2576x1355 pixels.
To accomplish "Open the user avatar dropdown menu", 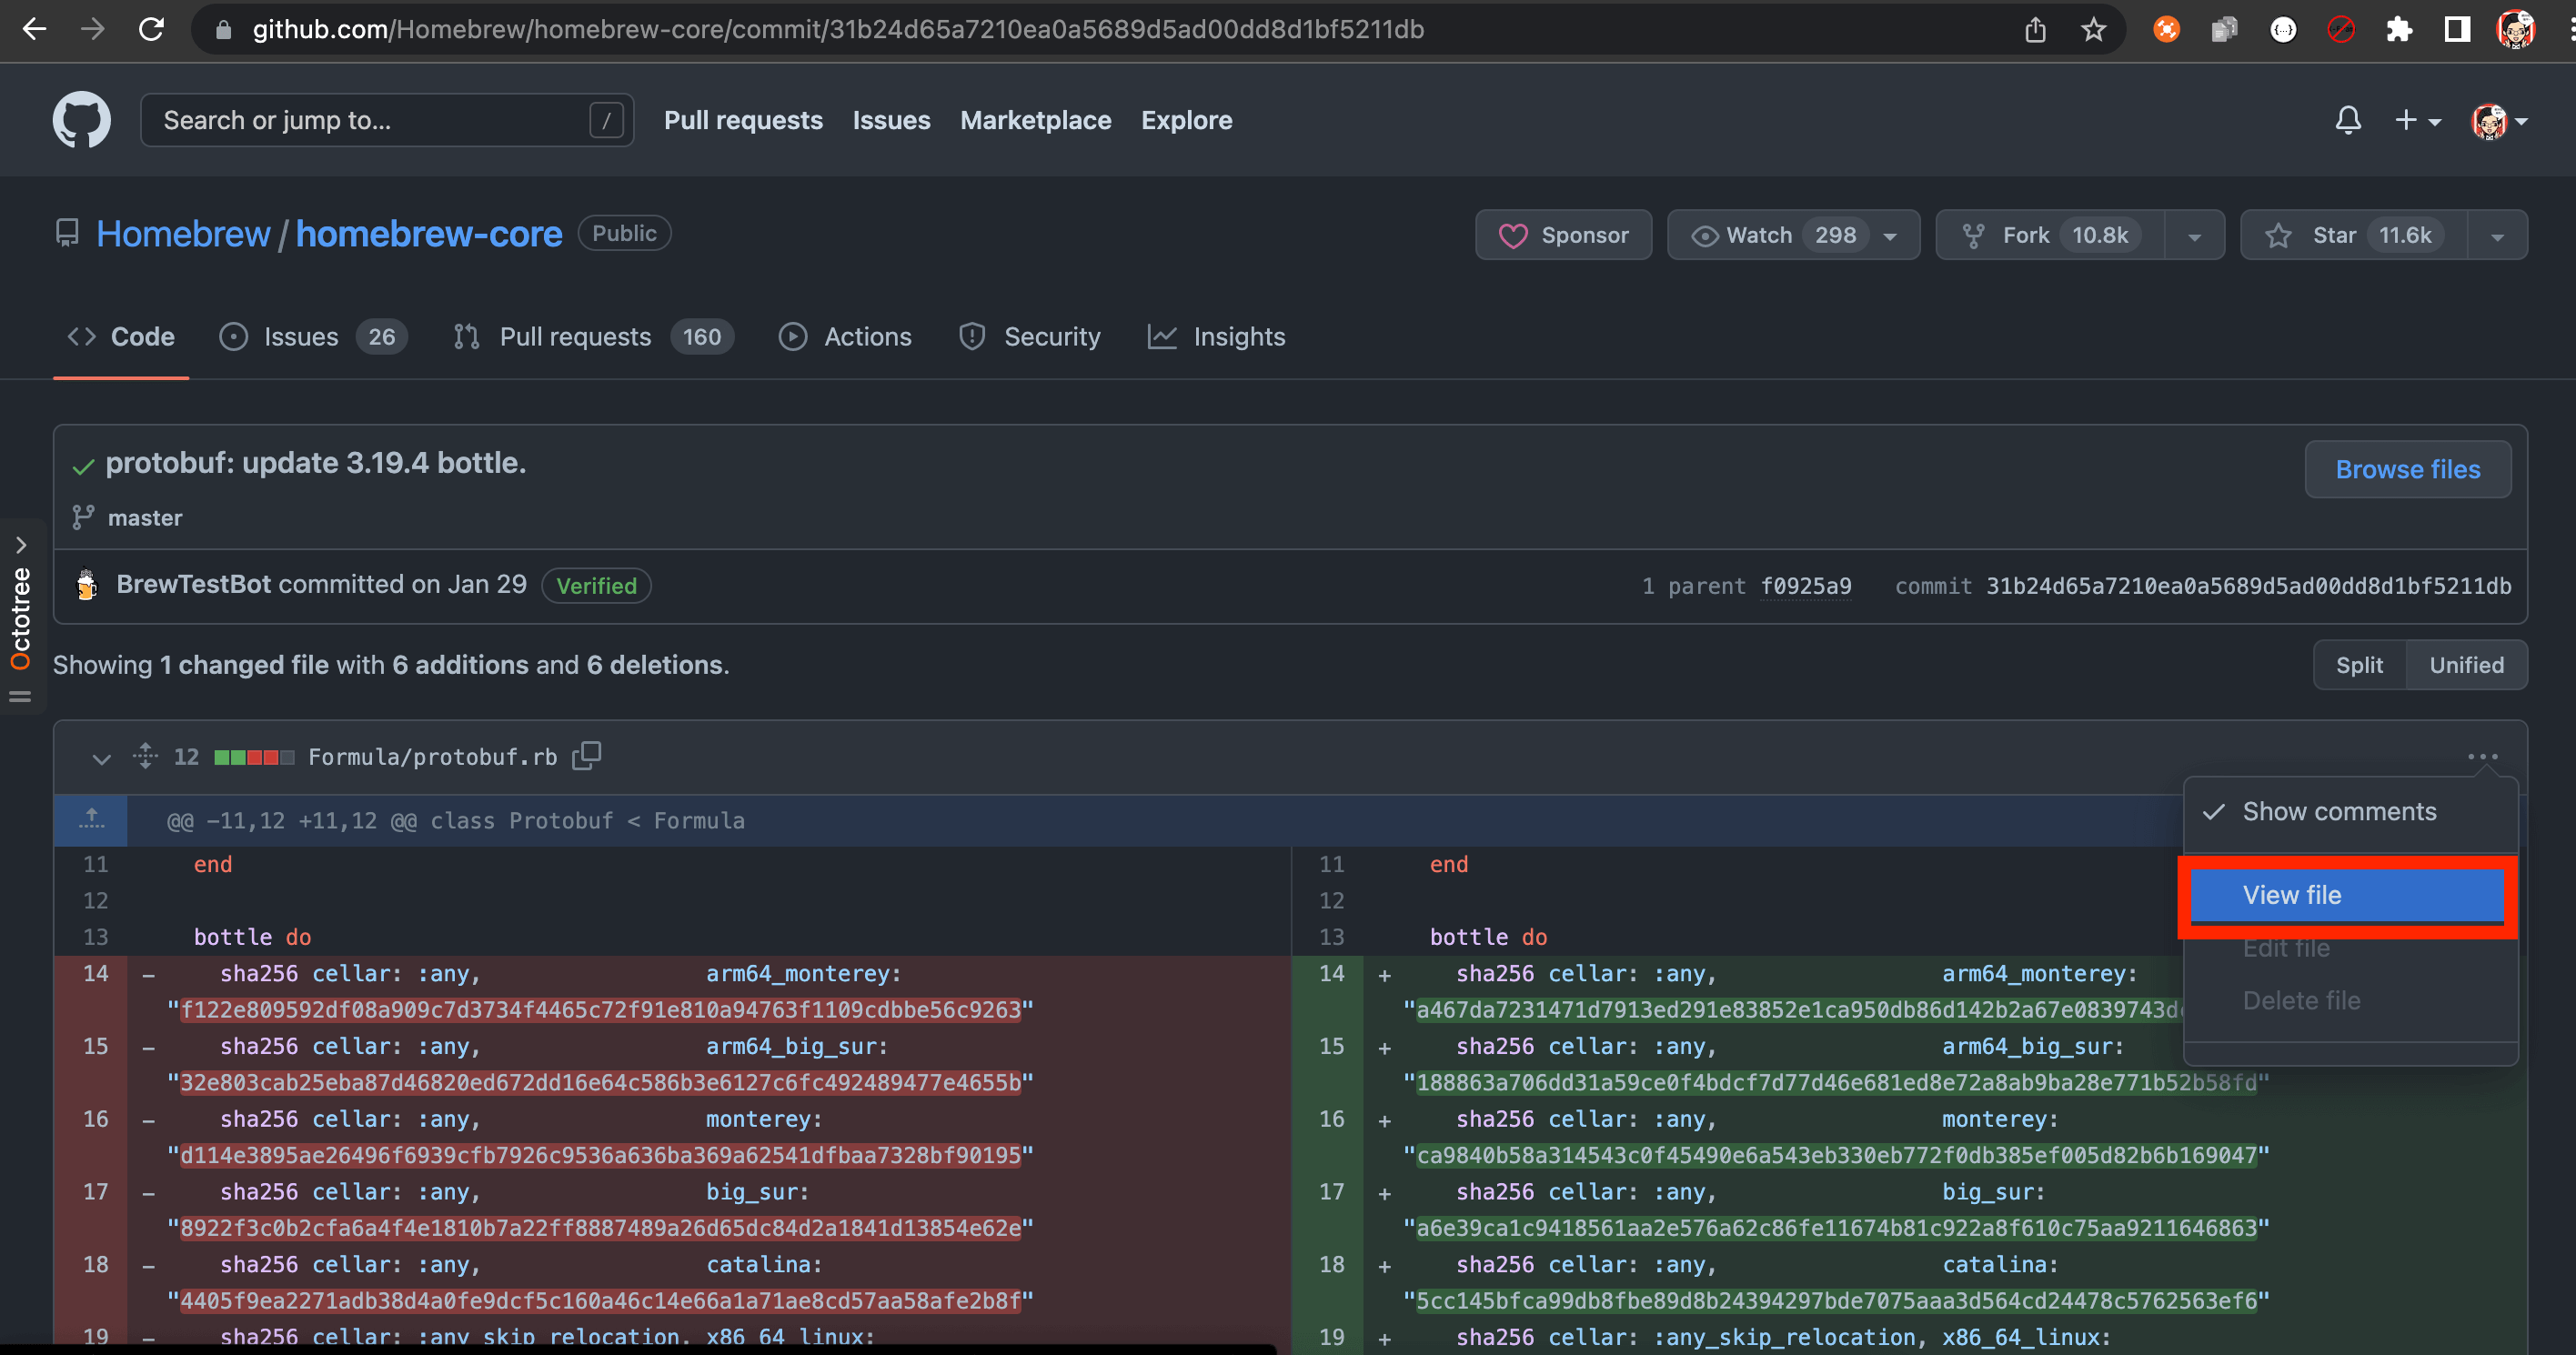I will tap(2498, 121).
